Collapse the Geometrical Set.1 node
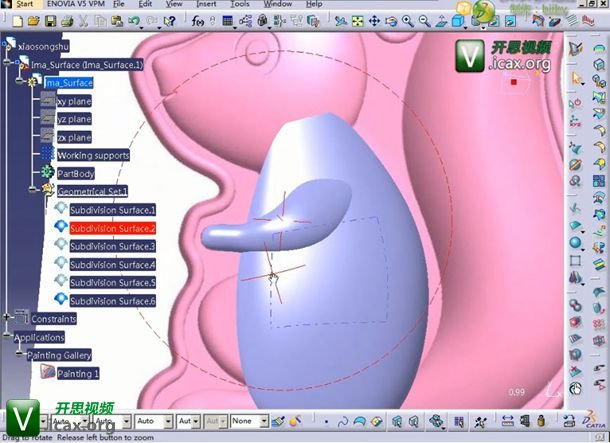Viewport: 610px width, 443px height. (33, 190)
